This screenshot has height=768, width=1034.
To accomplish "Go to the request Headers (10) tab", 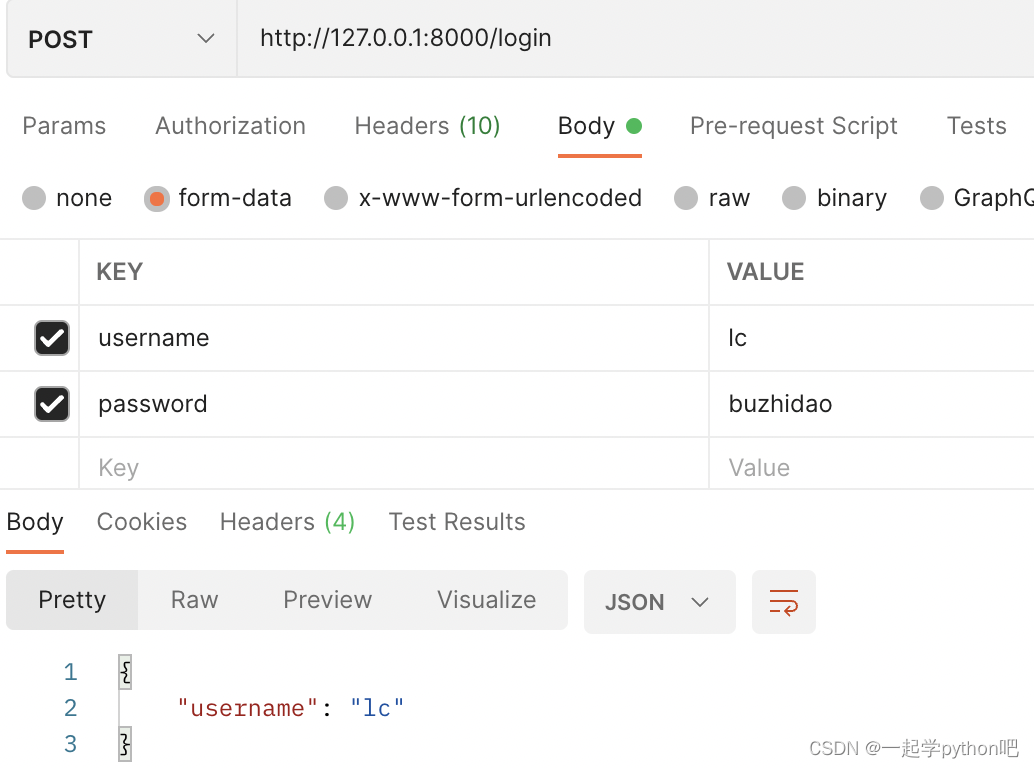I will click(x=427, y=126).
